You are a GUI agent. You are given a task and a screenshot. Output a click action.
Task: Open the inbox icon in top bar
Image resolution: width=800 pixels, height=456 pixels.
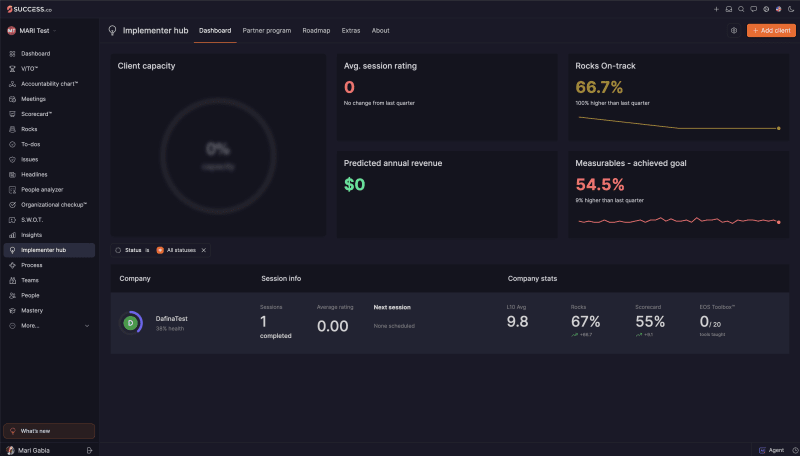[729, 9]
